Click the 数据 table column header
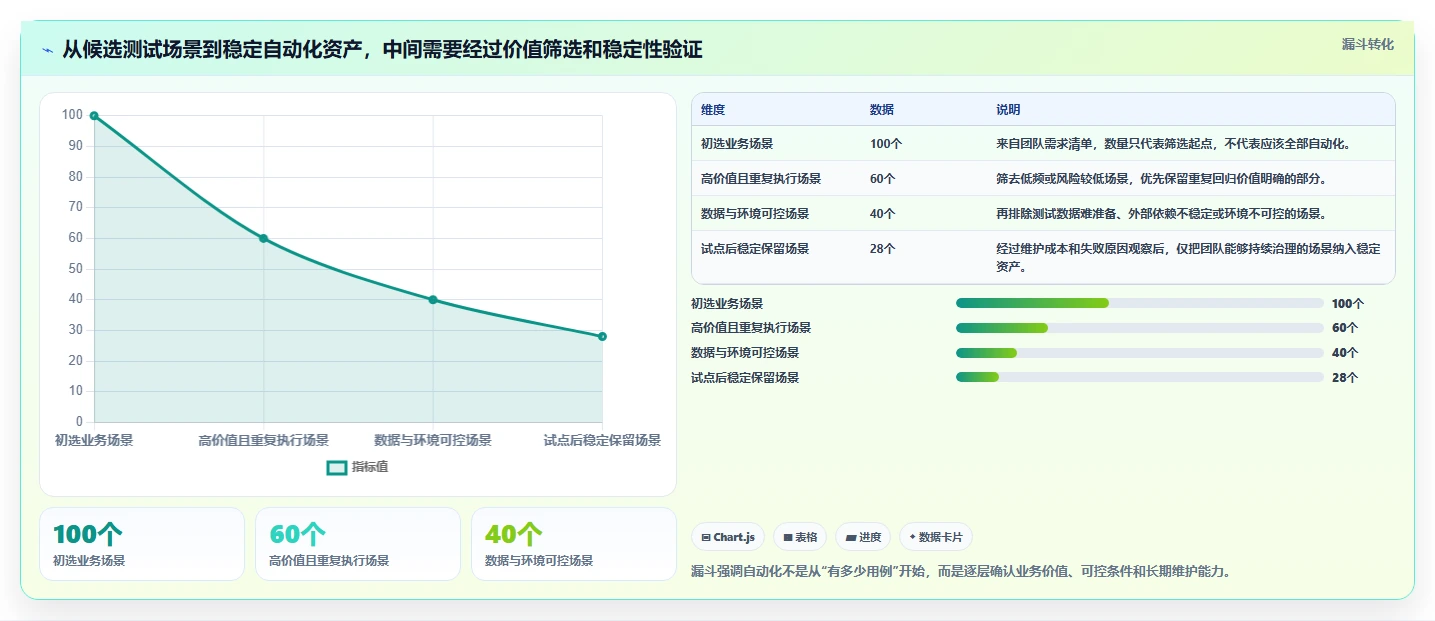This screenshot has height=621, width=1435. coord(882,110)
